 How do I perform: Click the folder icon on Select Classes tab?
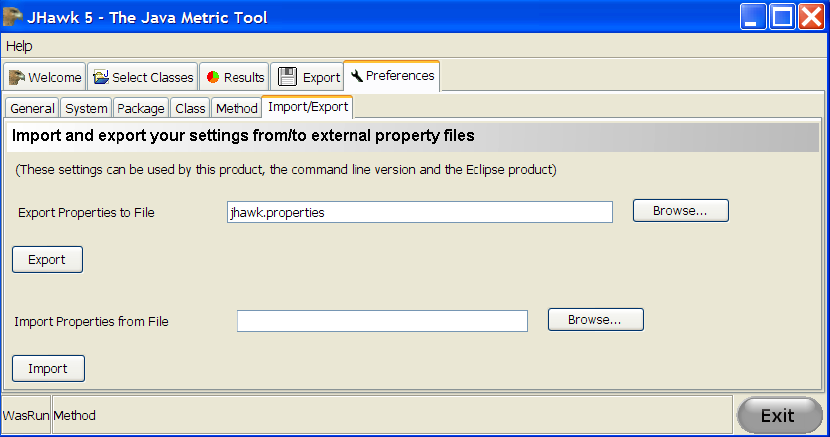tap(101, 77)
